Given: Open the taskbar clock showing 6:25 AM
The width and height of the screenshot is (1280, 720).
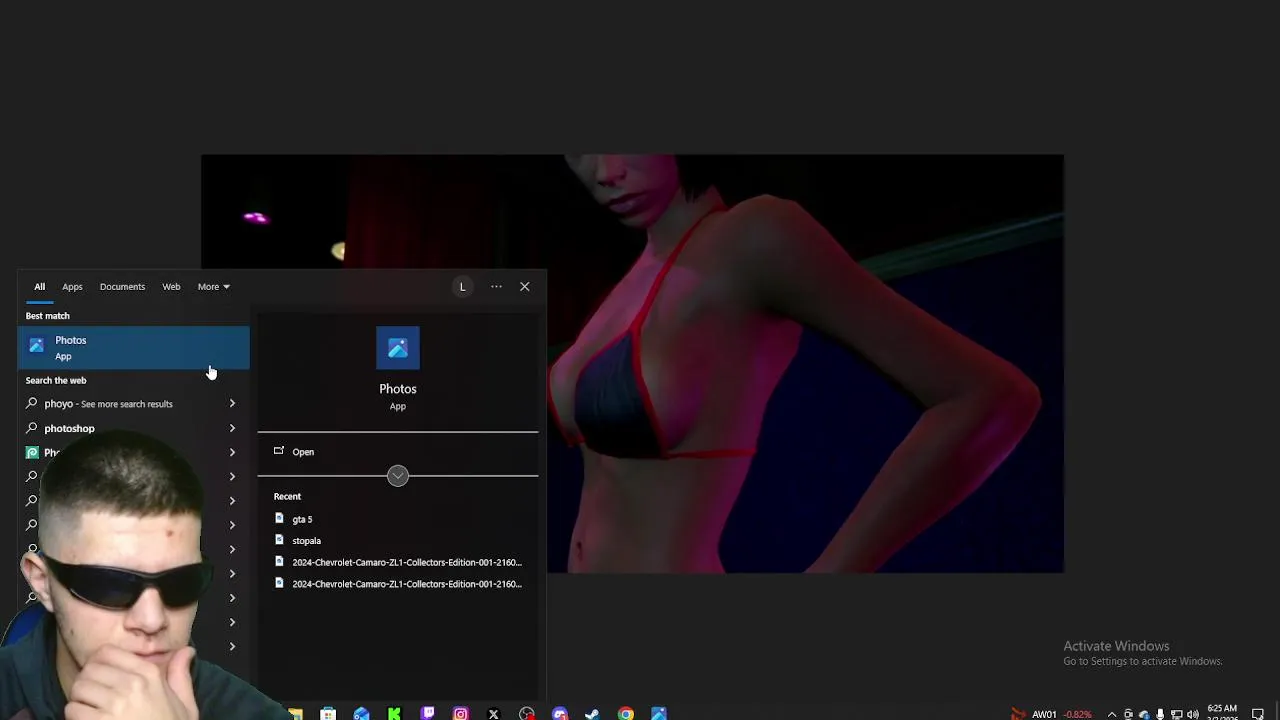Looking at the screenshot, I should coord(1222,713).
